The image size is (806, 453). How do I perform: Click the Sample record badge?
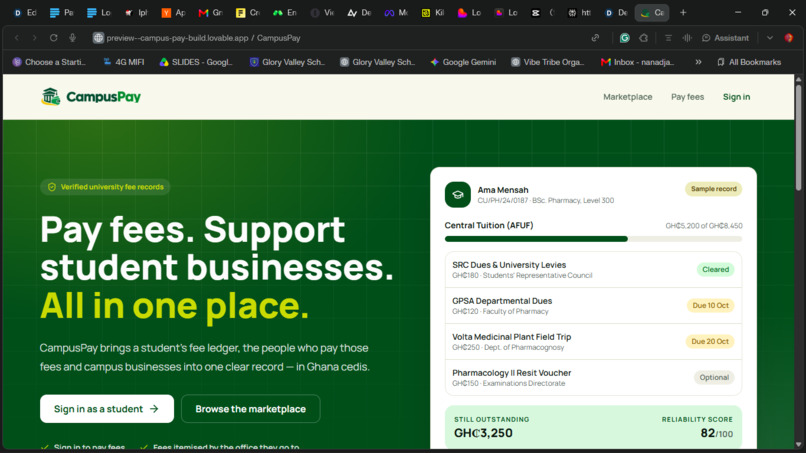pos(713,189)
